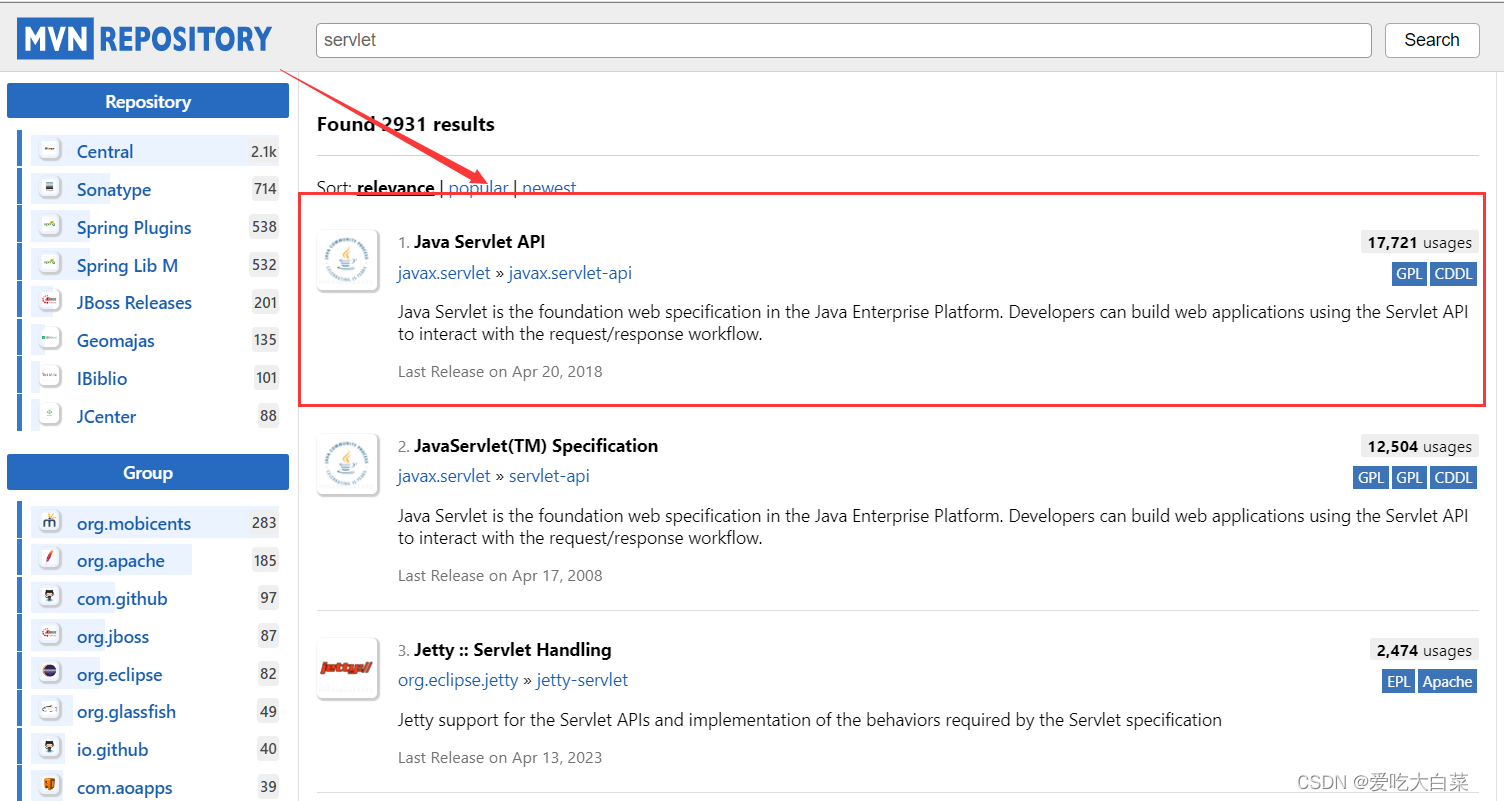Filter by org.jboss group
This screenshot has height=801, width=1504.
coord(113,636)
